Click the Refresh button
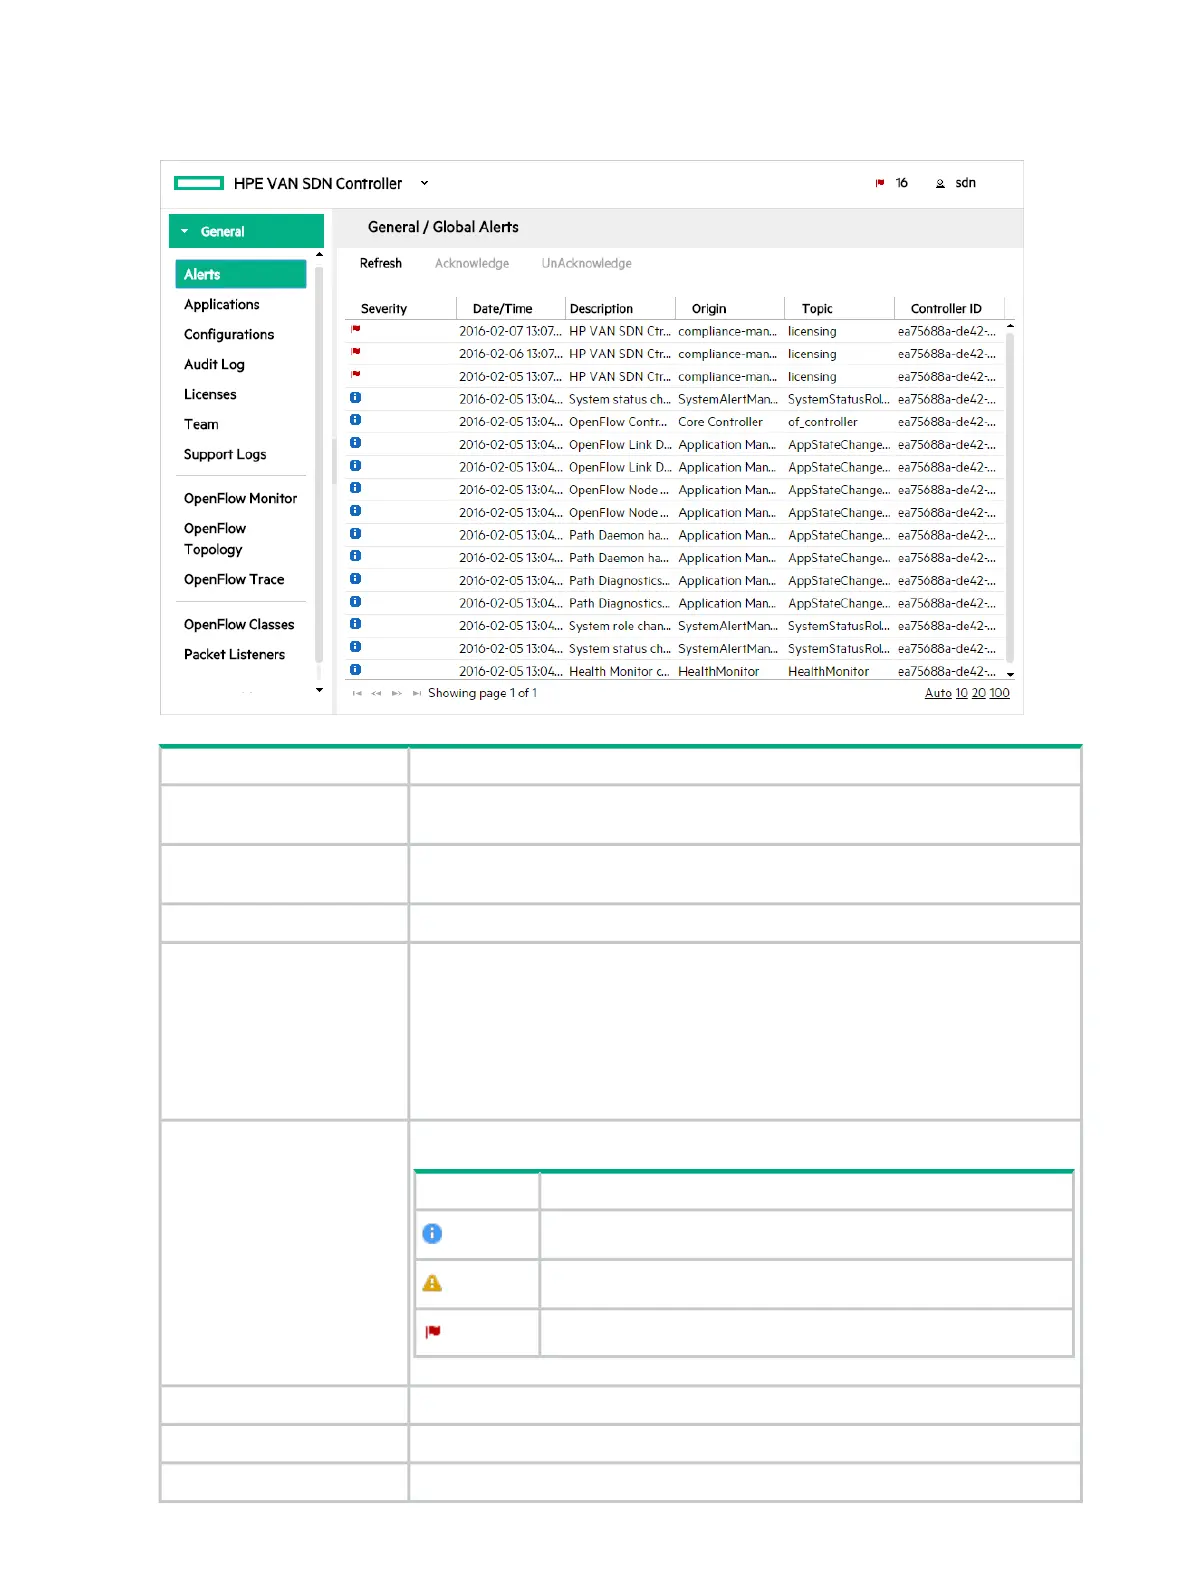The image size is (1189, 1584). pos(381,263)
